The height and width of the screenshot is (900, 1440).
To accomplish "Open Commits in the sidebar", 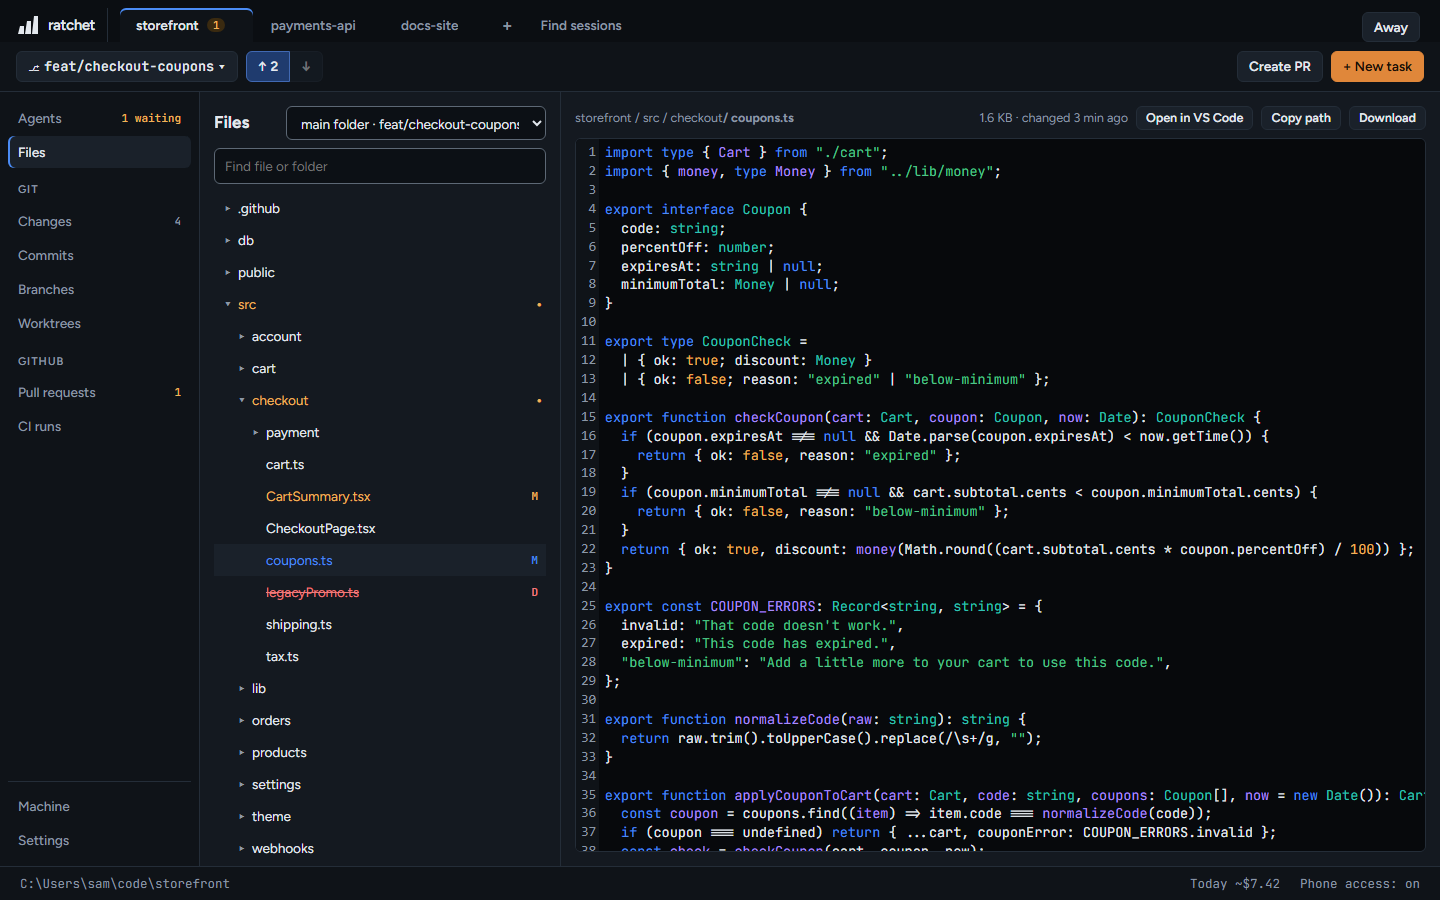I will (99, 255).
